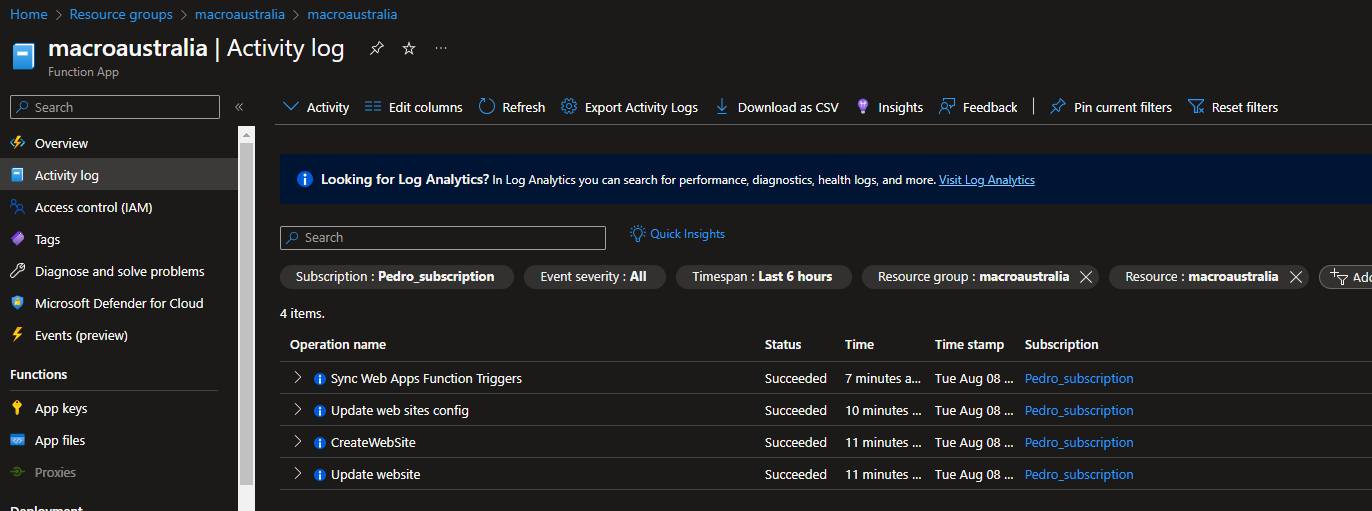Open Overview in the sidebar
1372x511 pixels.
(x=119, y=143)
